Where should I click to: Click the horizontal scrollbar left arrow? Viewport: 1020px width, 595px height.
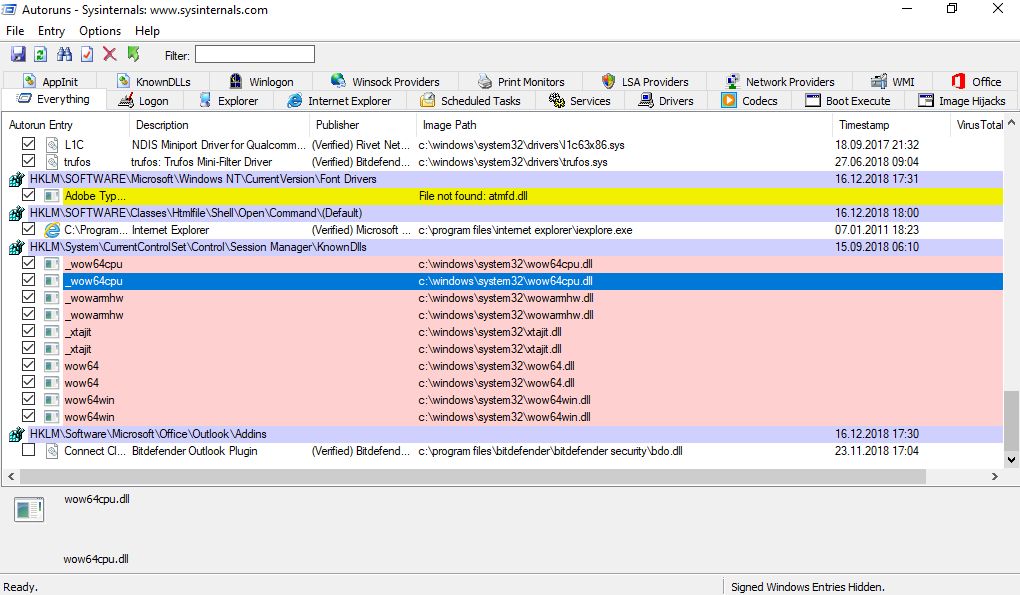click(10, 477)
